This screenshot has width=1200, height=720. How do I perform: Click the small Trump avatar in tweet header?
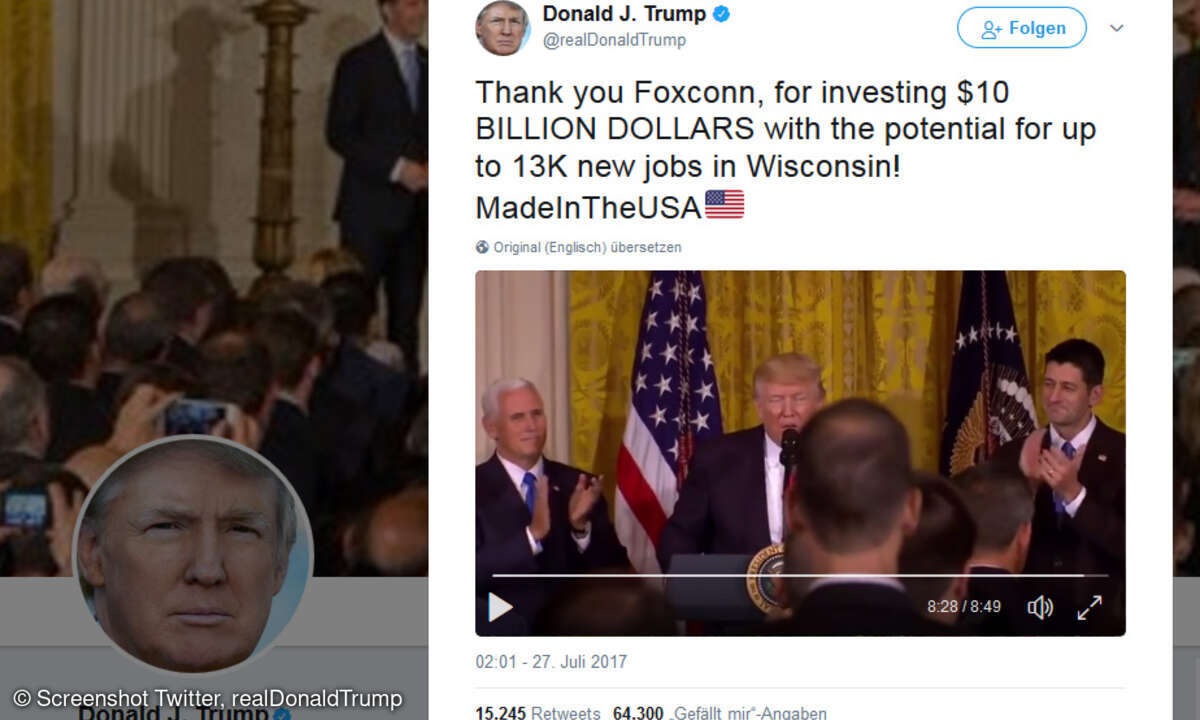502,27
